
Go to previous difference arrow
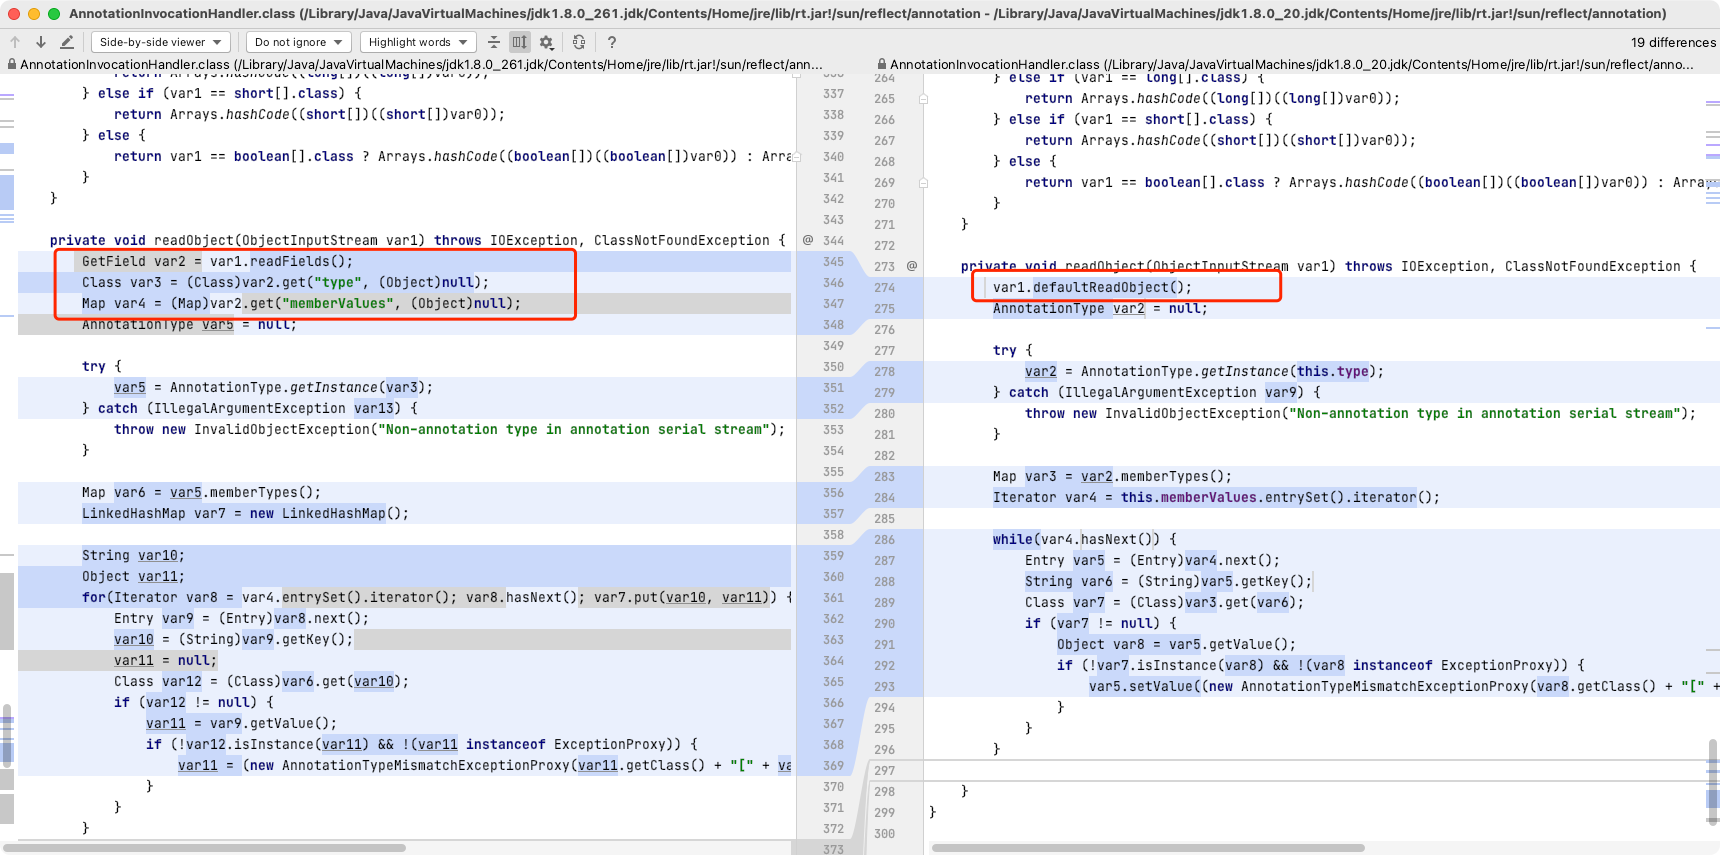(15, 42)
